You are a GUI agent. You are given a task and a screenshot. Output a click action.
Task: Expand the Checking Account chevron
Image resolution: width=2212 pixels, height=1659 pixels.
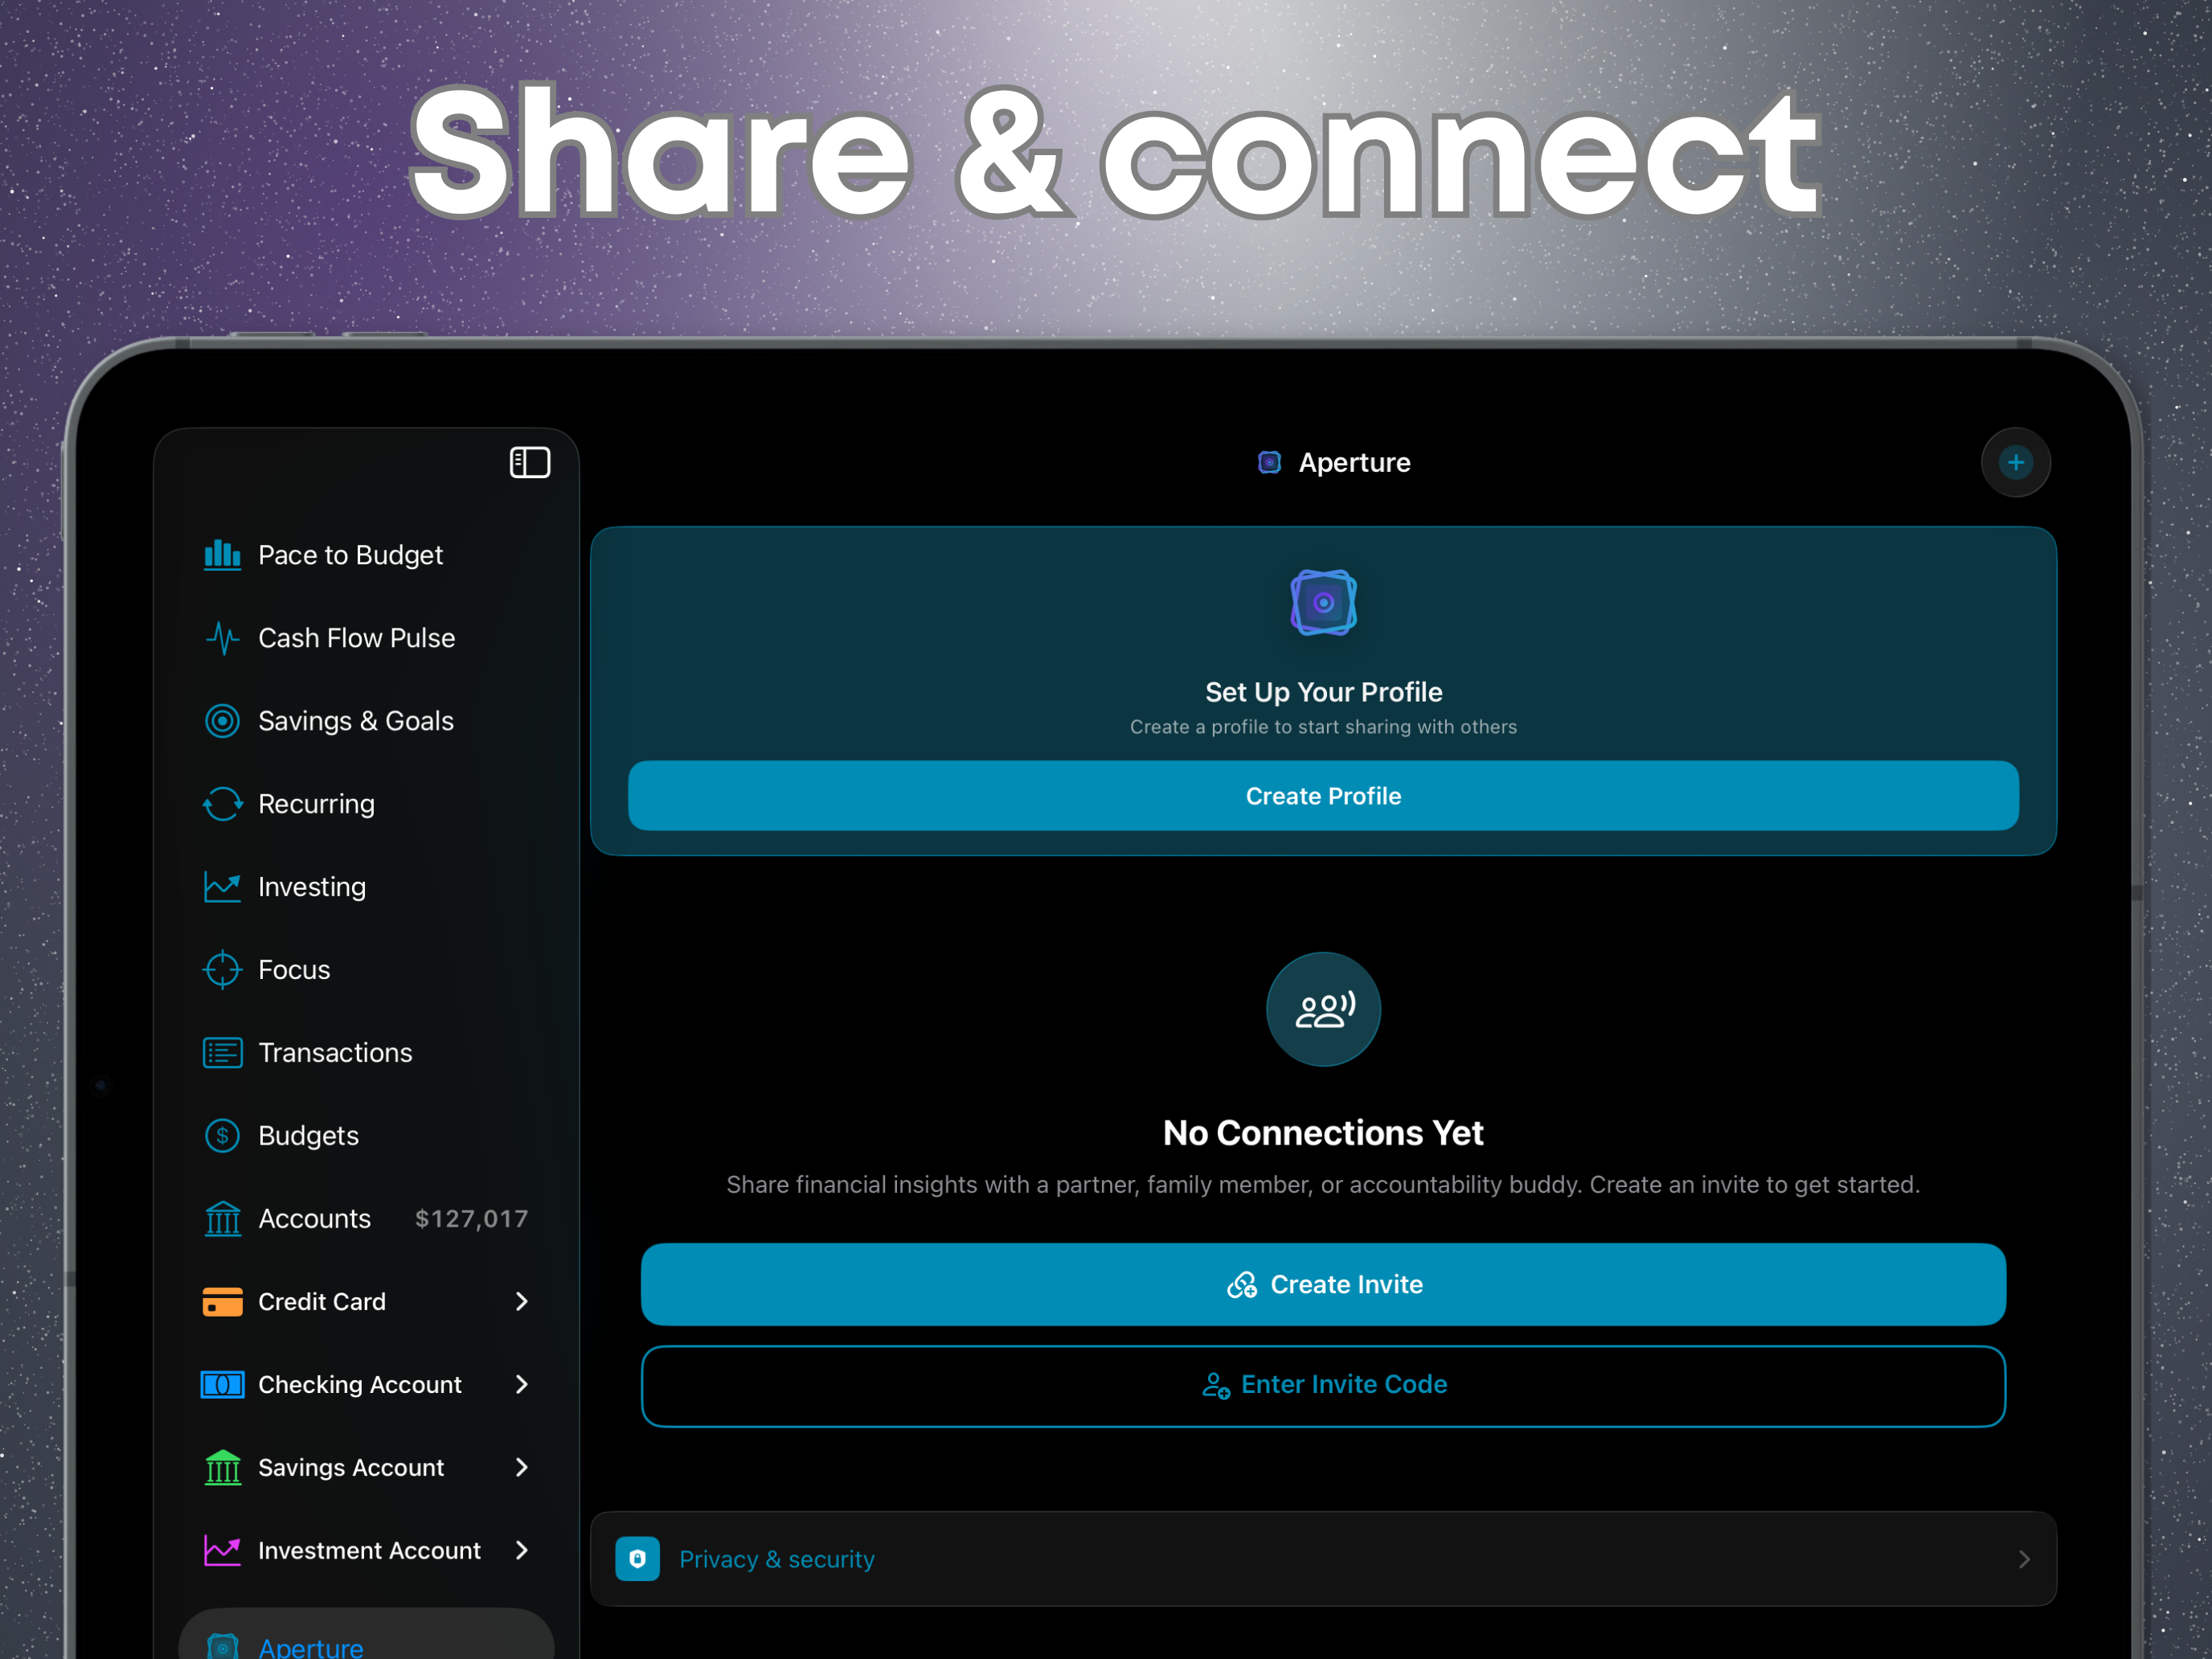coord(521,1385)
